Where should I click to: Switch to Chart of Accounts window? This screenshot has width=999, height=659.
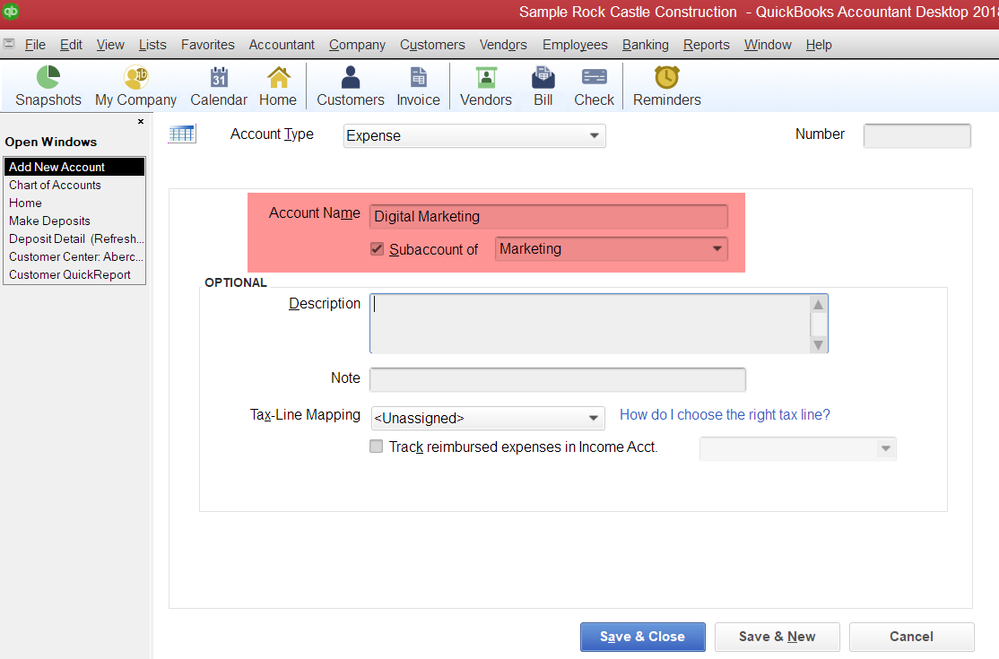coord(75,185)
